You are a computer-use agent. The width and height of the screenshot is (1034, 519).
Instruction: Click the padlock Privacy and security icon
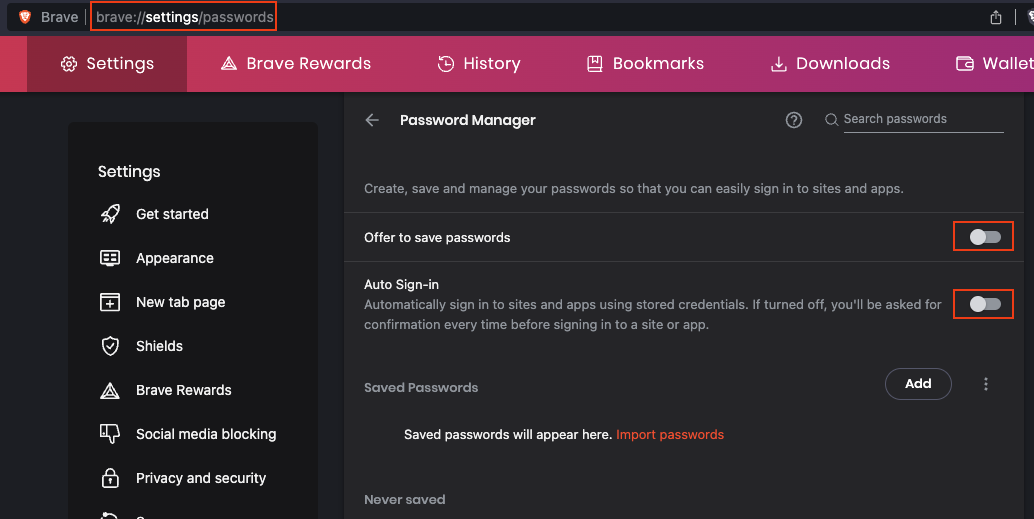[110, 477]
